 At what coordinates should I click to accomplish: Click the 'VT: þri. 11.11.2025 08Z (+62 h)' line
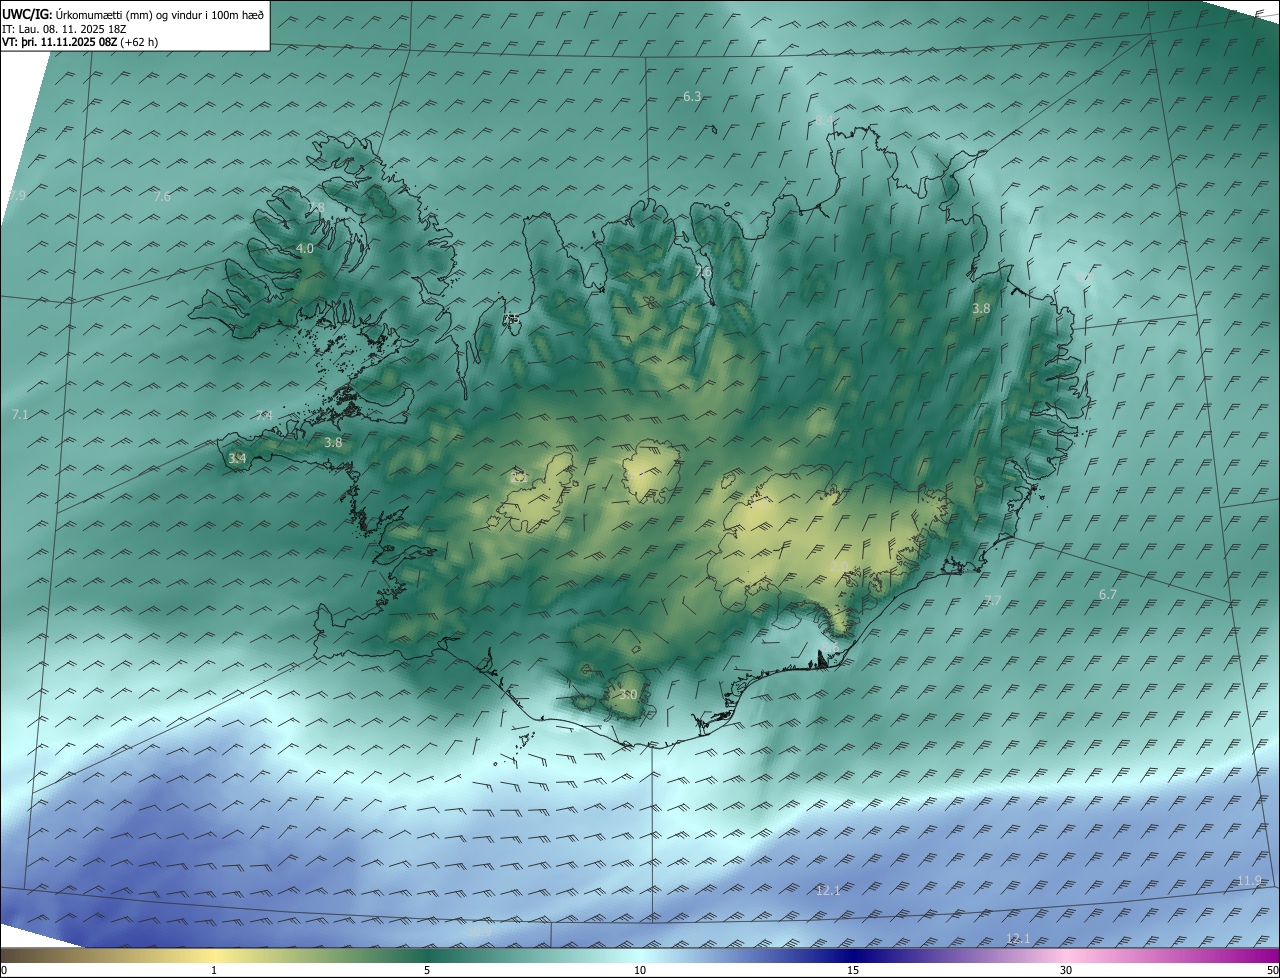80,42
